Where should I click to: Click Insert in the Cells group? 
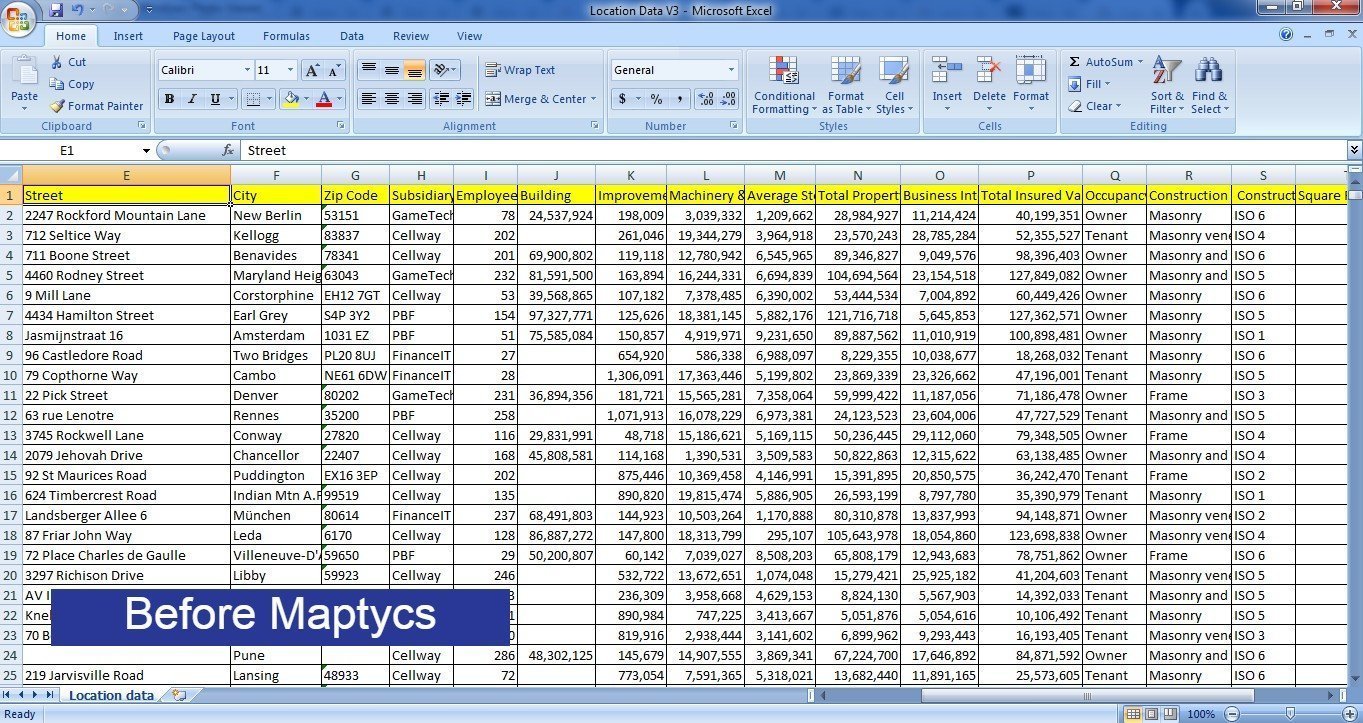tap(947, 85)
